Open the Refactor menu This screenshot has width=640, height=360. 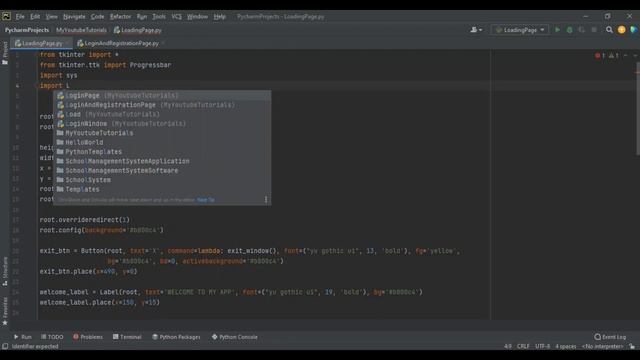pyautogui.click(x=120, y=16)
